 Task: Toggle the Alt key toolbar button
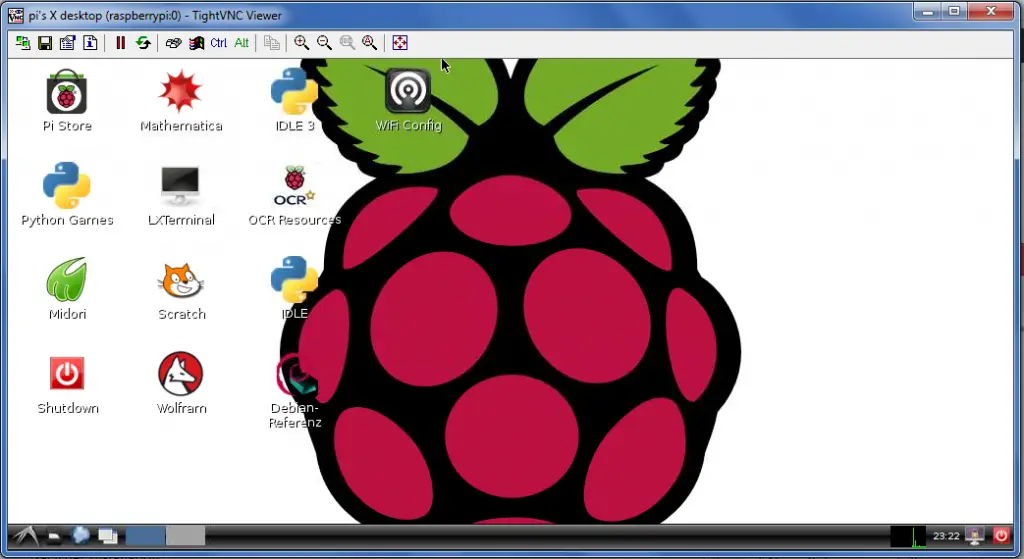(242, 43)
